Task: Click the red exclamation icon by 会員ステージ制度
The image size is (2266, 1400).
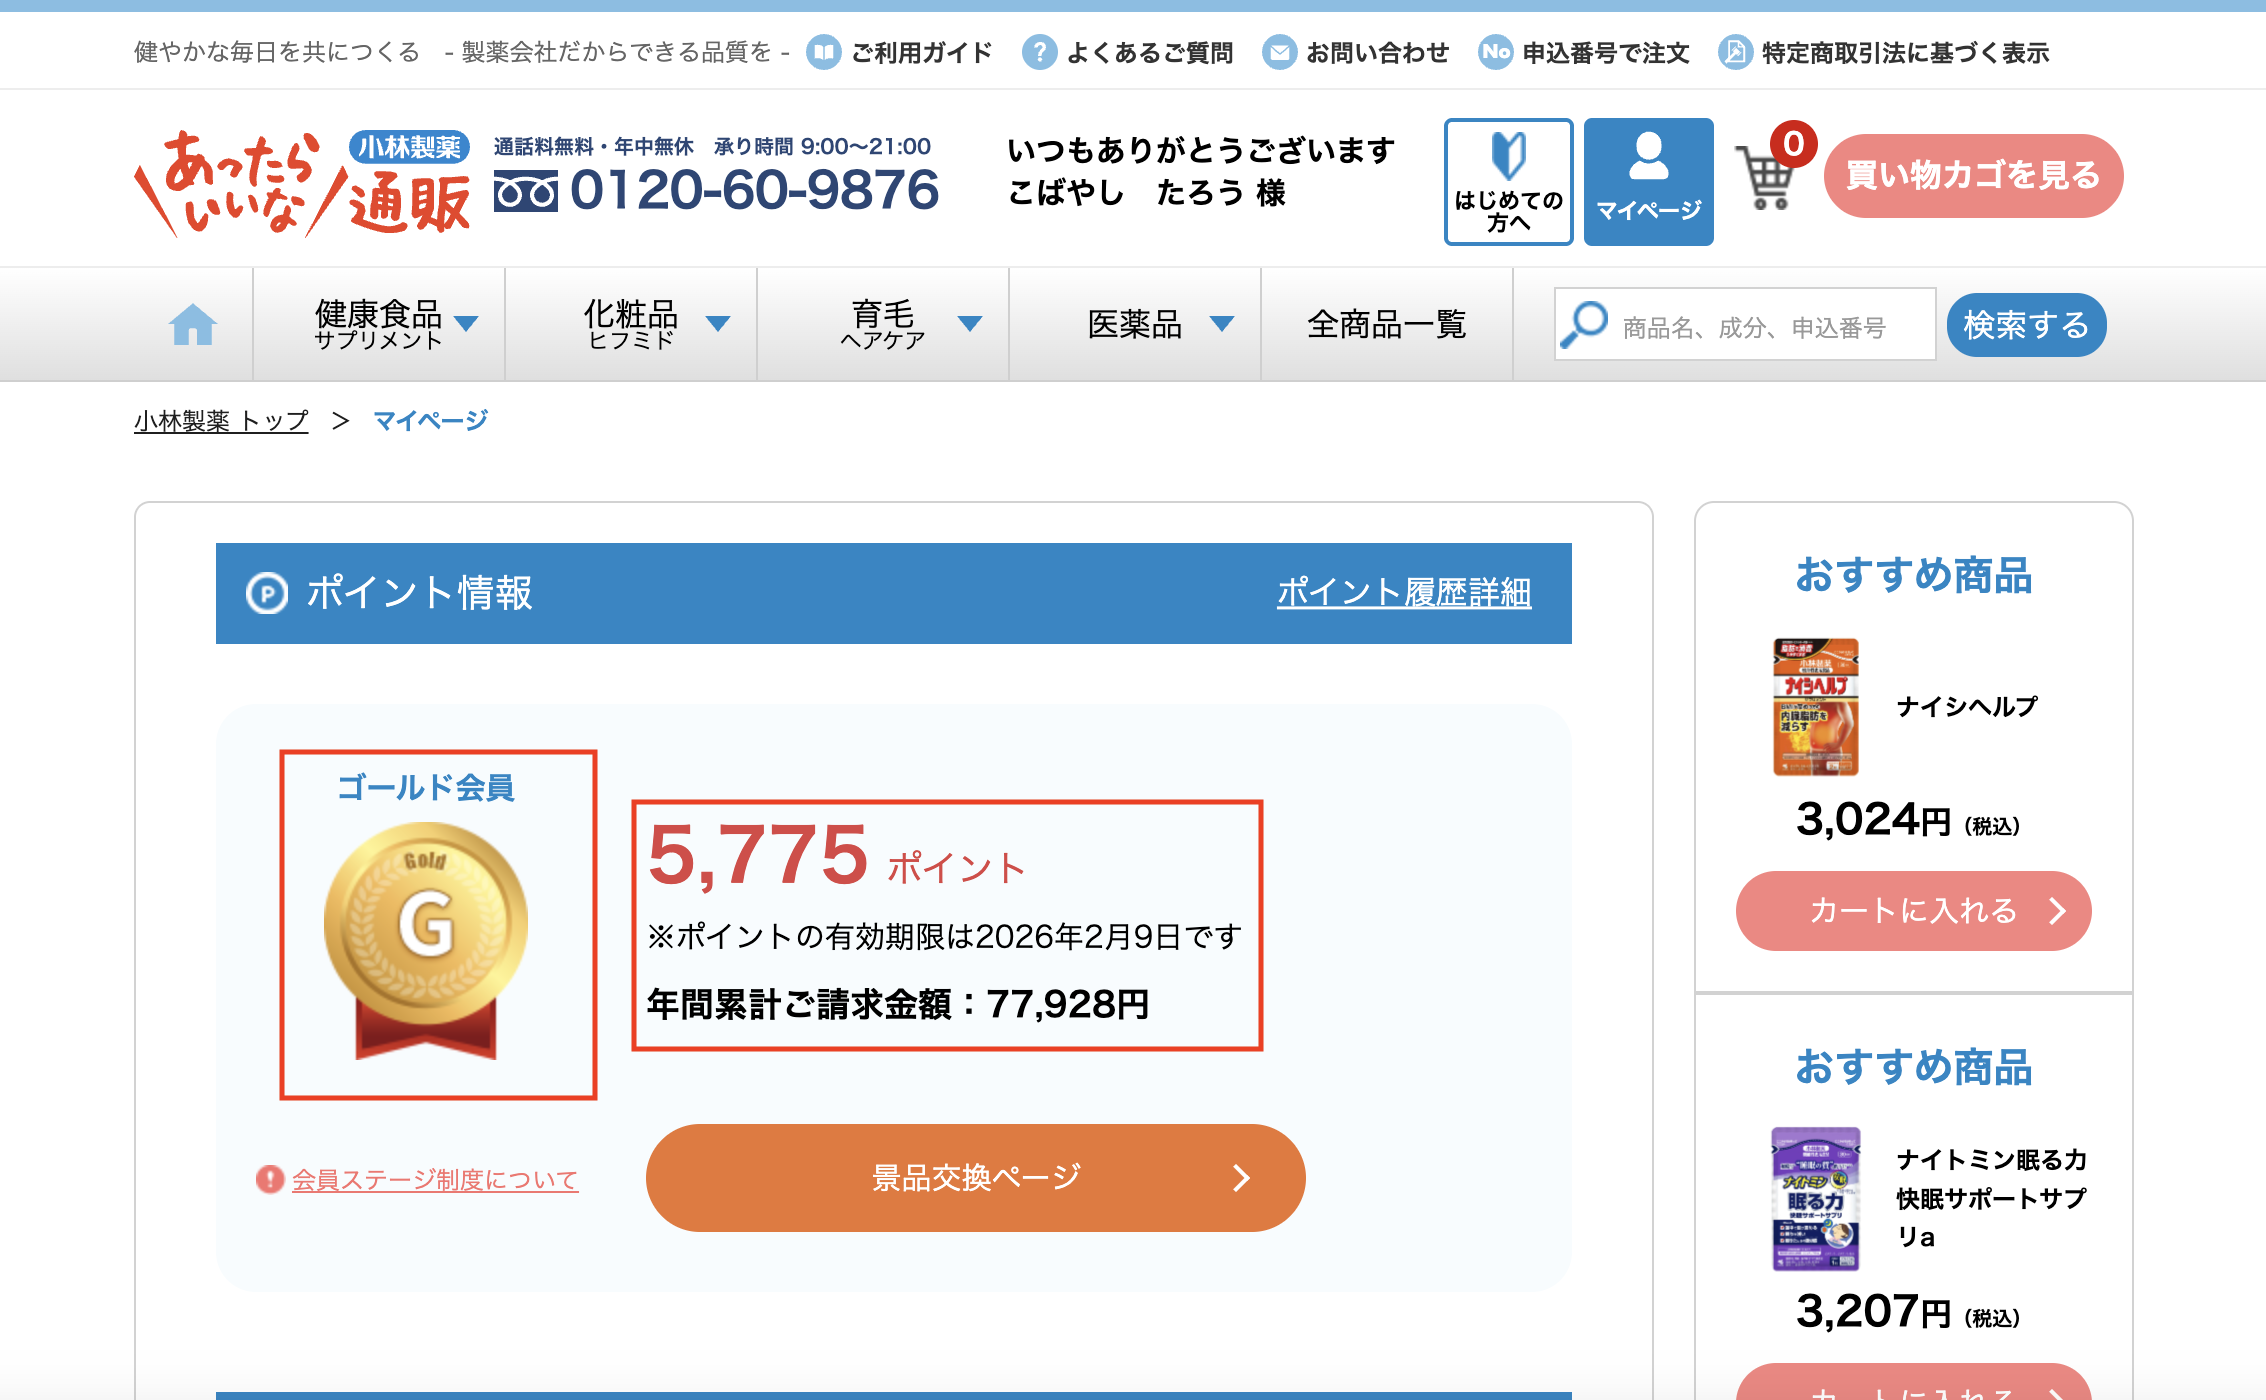Action: point(269,1179)
